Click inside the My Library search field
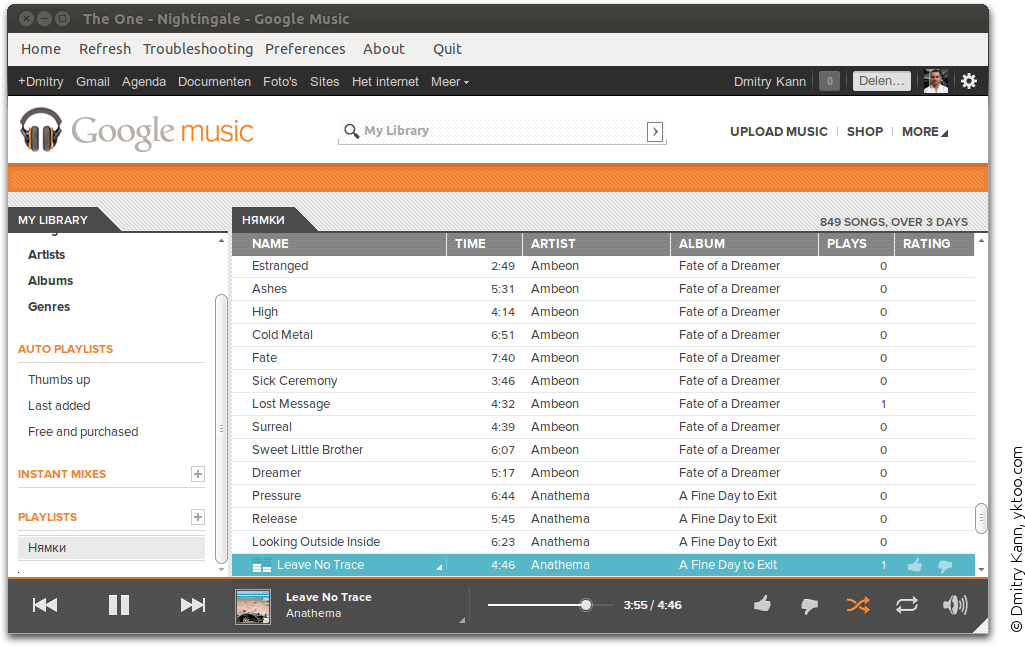This screenshot has width=1025, height=646. (x=502, y=131)
